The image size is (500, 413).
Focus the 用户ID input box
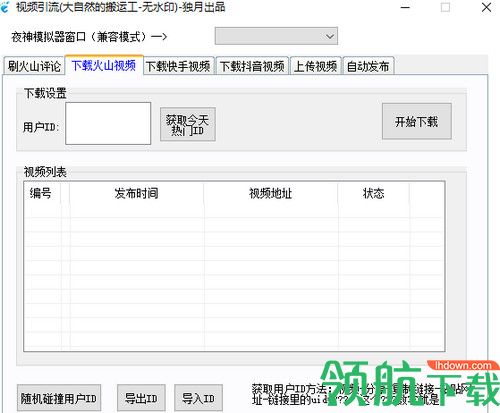point(108,123)
